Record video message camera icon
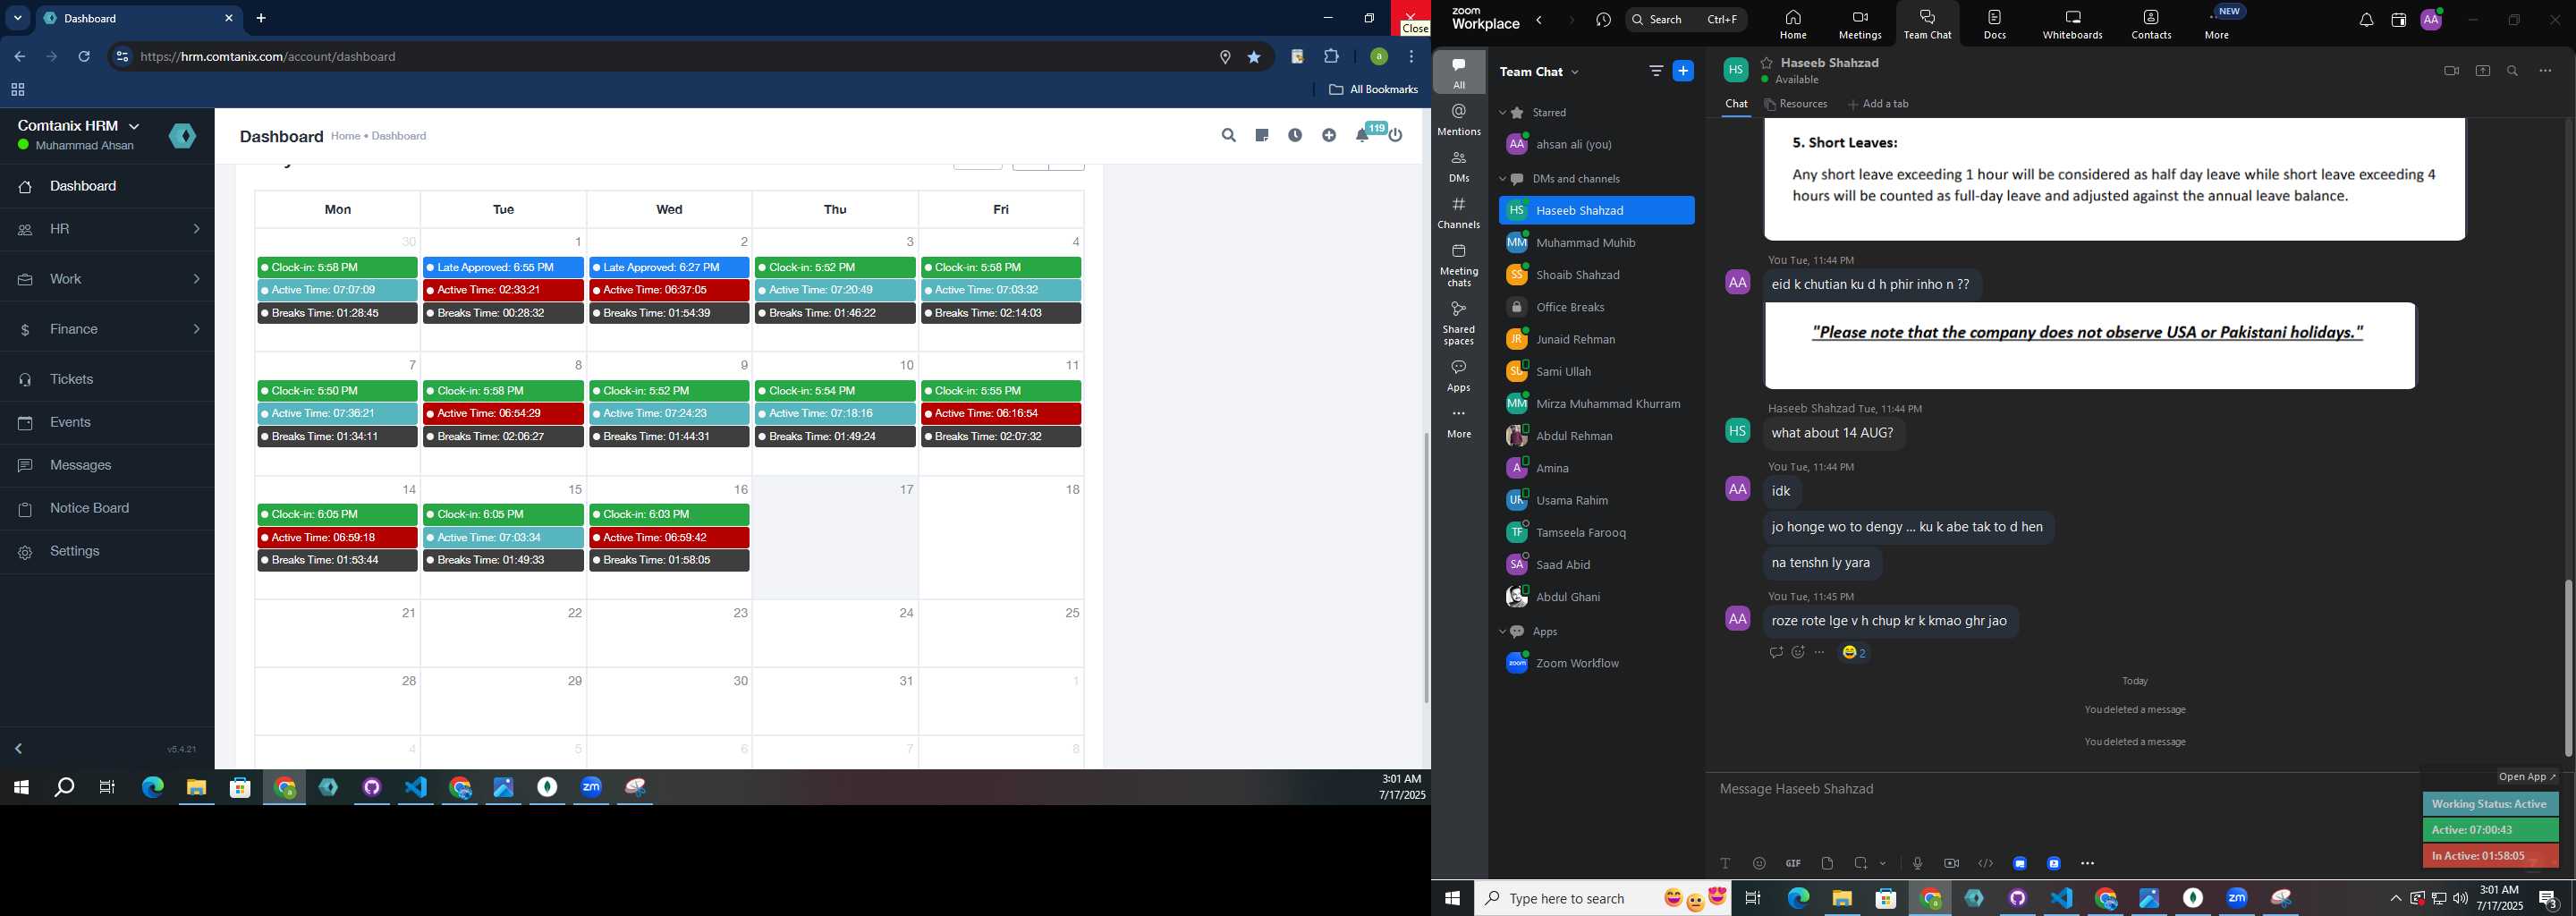Image resolution: width=2576 pixels, height=916 pixels. [1952, 863]
